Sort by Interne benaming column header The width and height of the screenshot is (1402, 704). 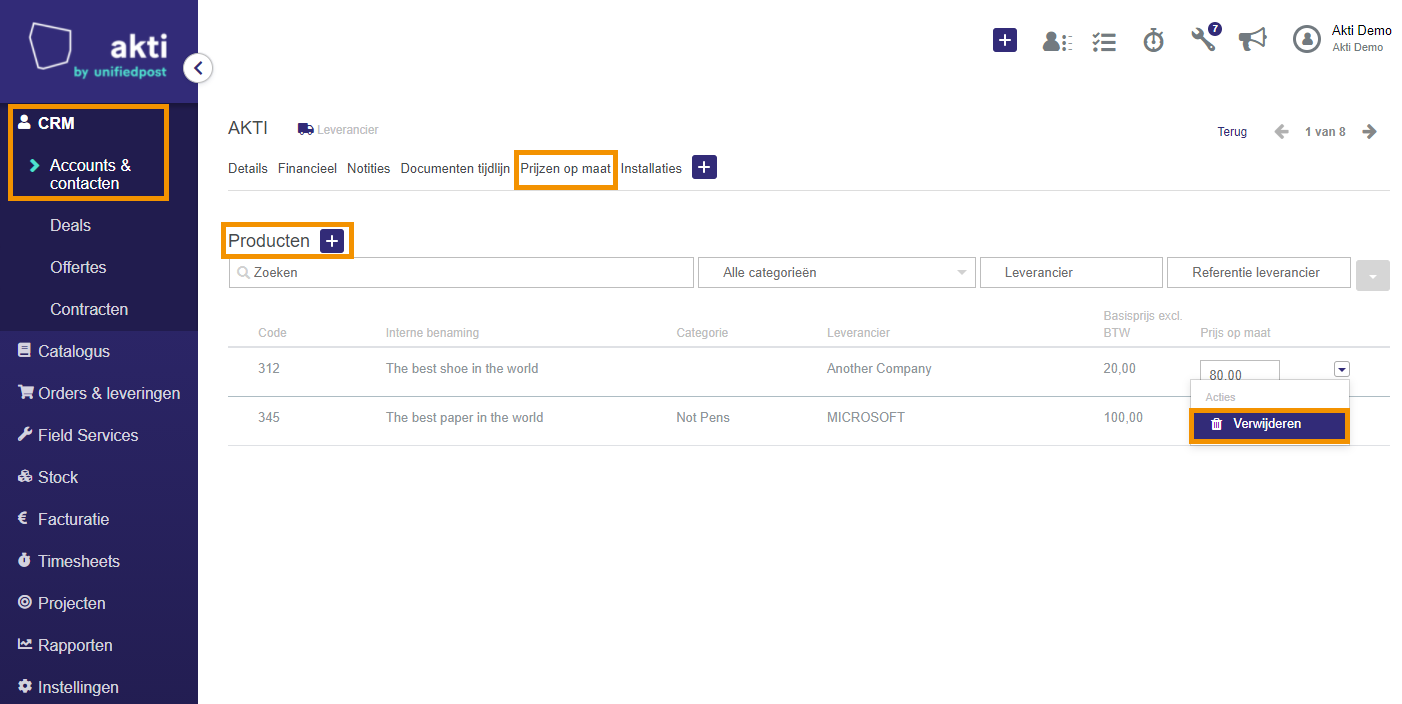pos(432,333)
